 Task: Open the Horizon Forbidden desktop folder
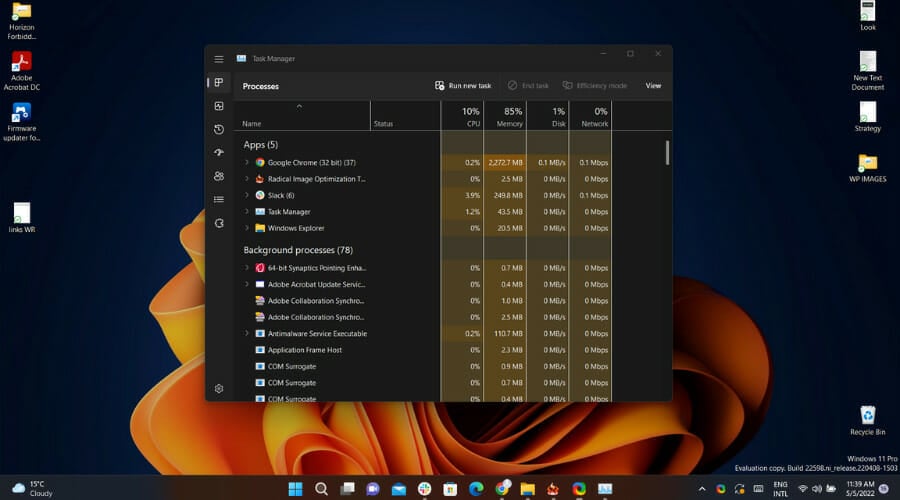coord(21,21)
